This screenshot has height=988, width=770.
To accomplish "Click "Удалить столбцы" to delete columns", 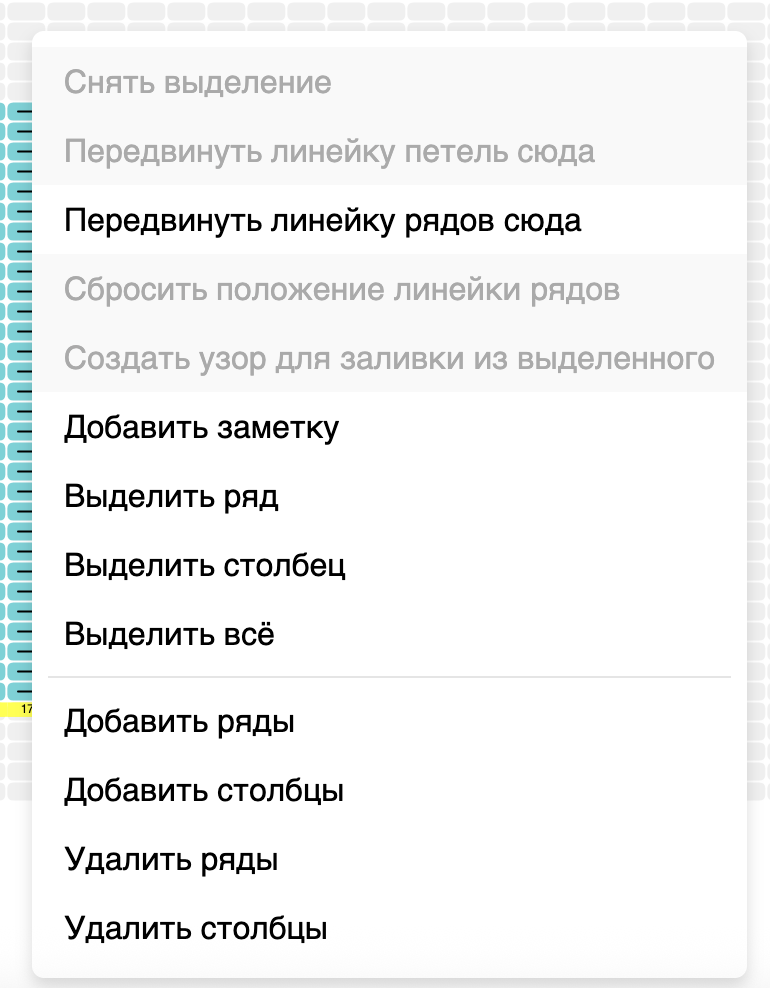I will [x=197, y=928].
